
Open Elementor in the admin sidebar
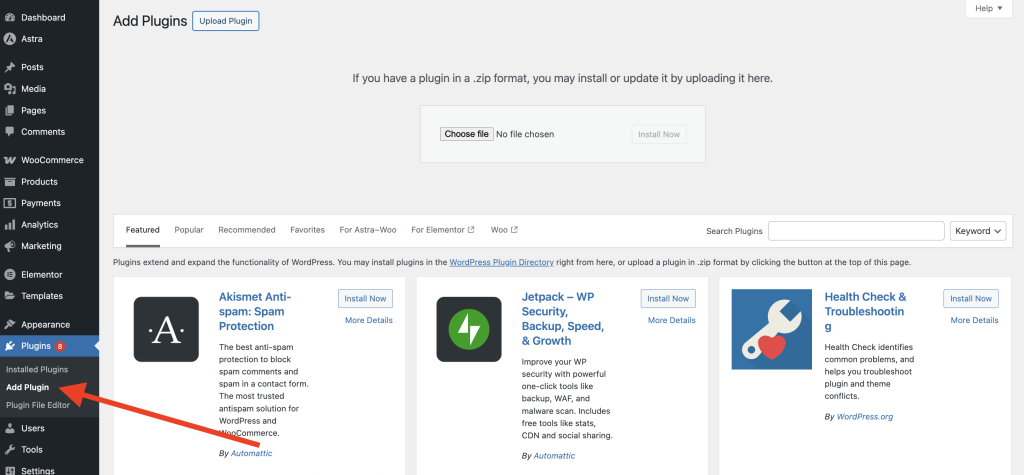[x=41, y=274]
